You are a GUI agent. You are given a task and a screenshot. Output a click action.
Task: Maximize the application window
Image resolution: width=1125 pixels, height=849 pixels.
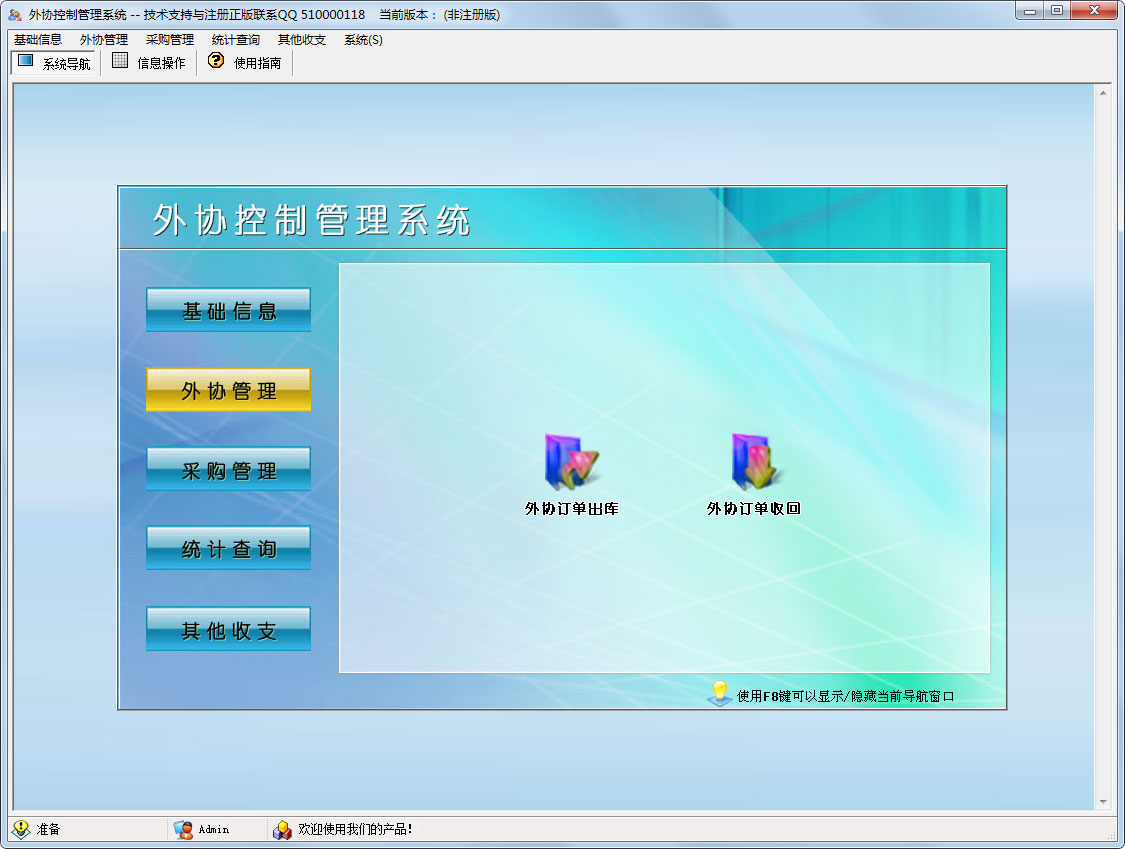click(x=1057, y=11)
